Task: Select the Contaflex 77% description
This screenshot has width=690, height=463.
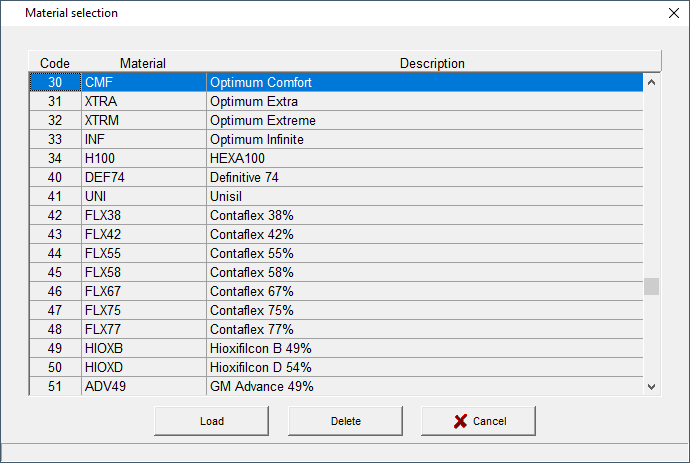Action: (425, 329)
